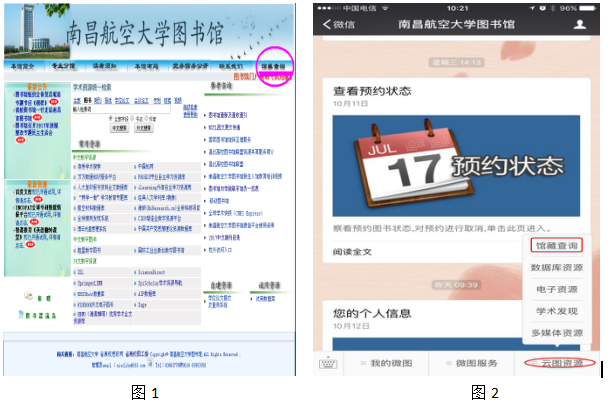The height and width of the screenshot is (412, 613).
Task: Click 本馆布局 in website navigation bar
Action: coord(147,66)
